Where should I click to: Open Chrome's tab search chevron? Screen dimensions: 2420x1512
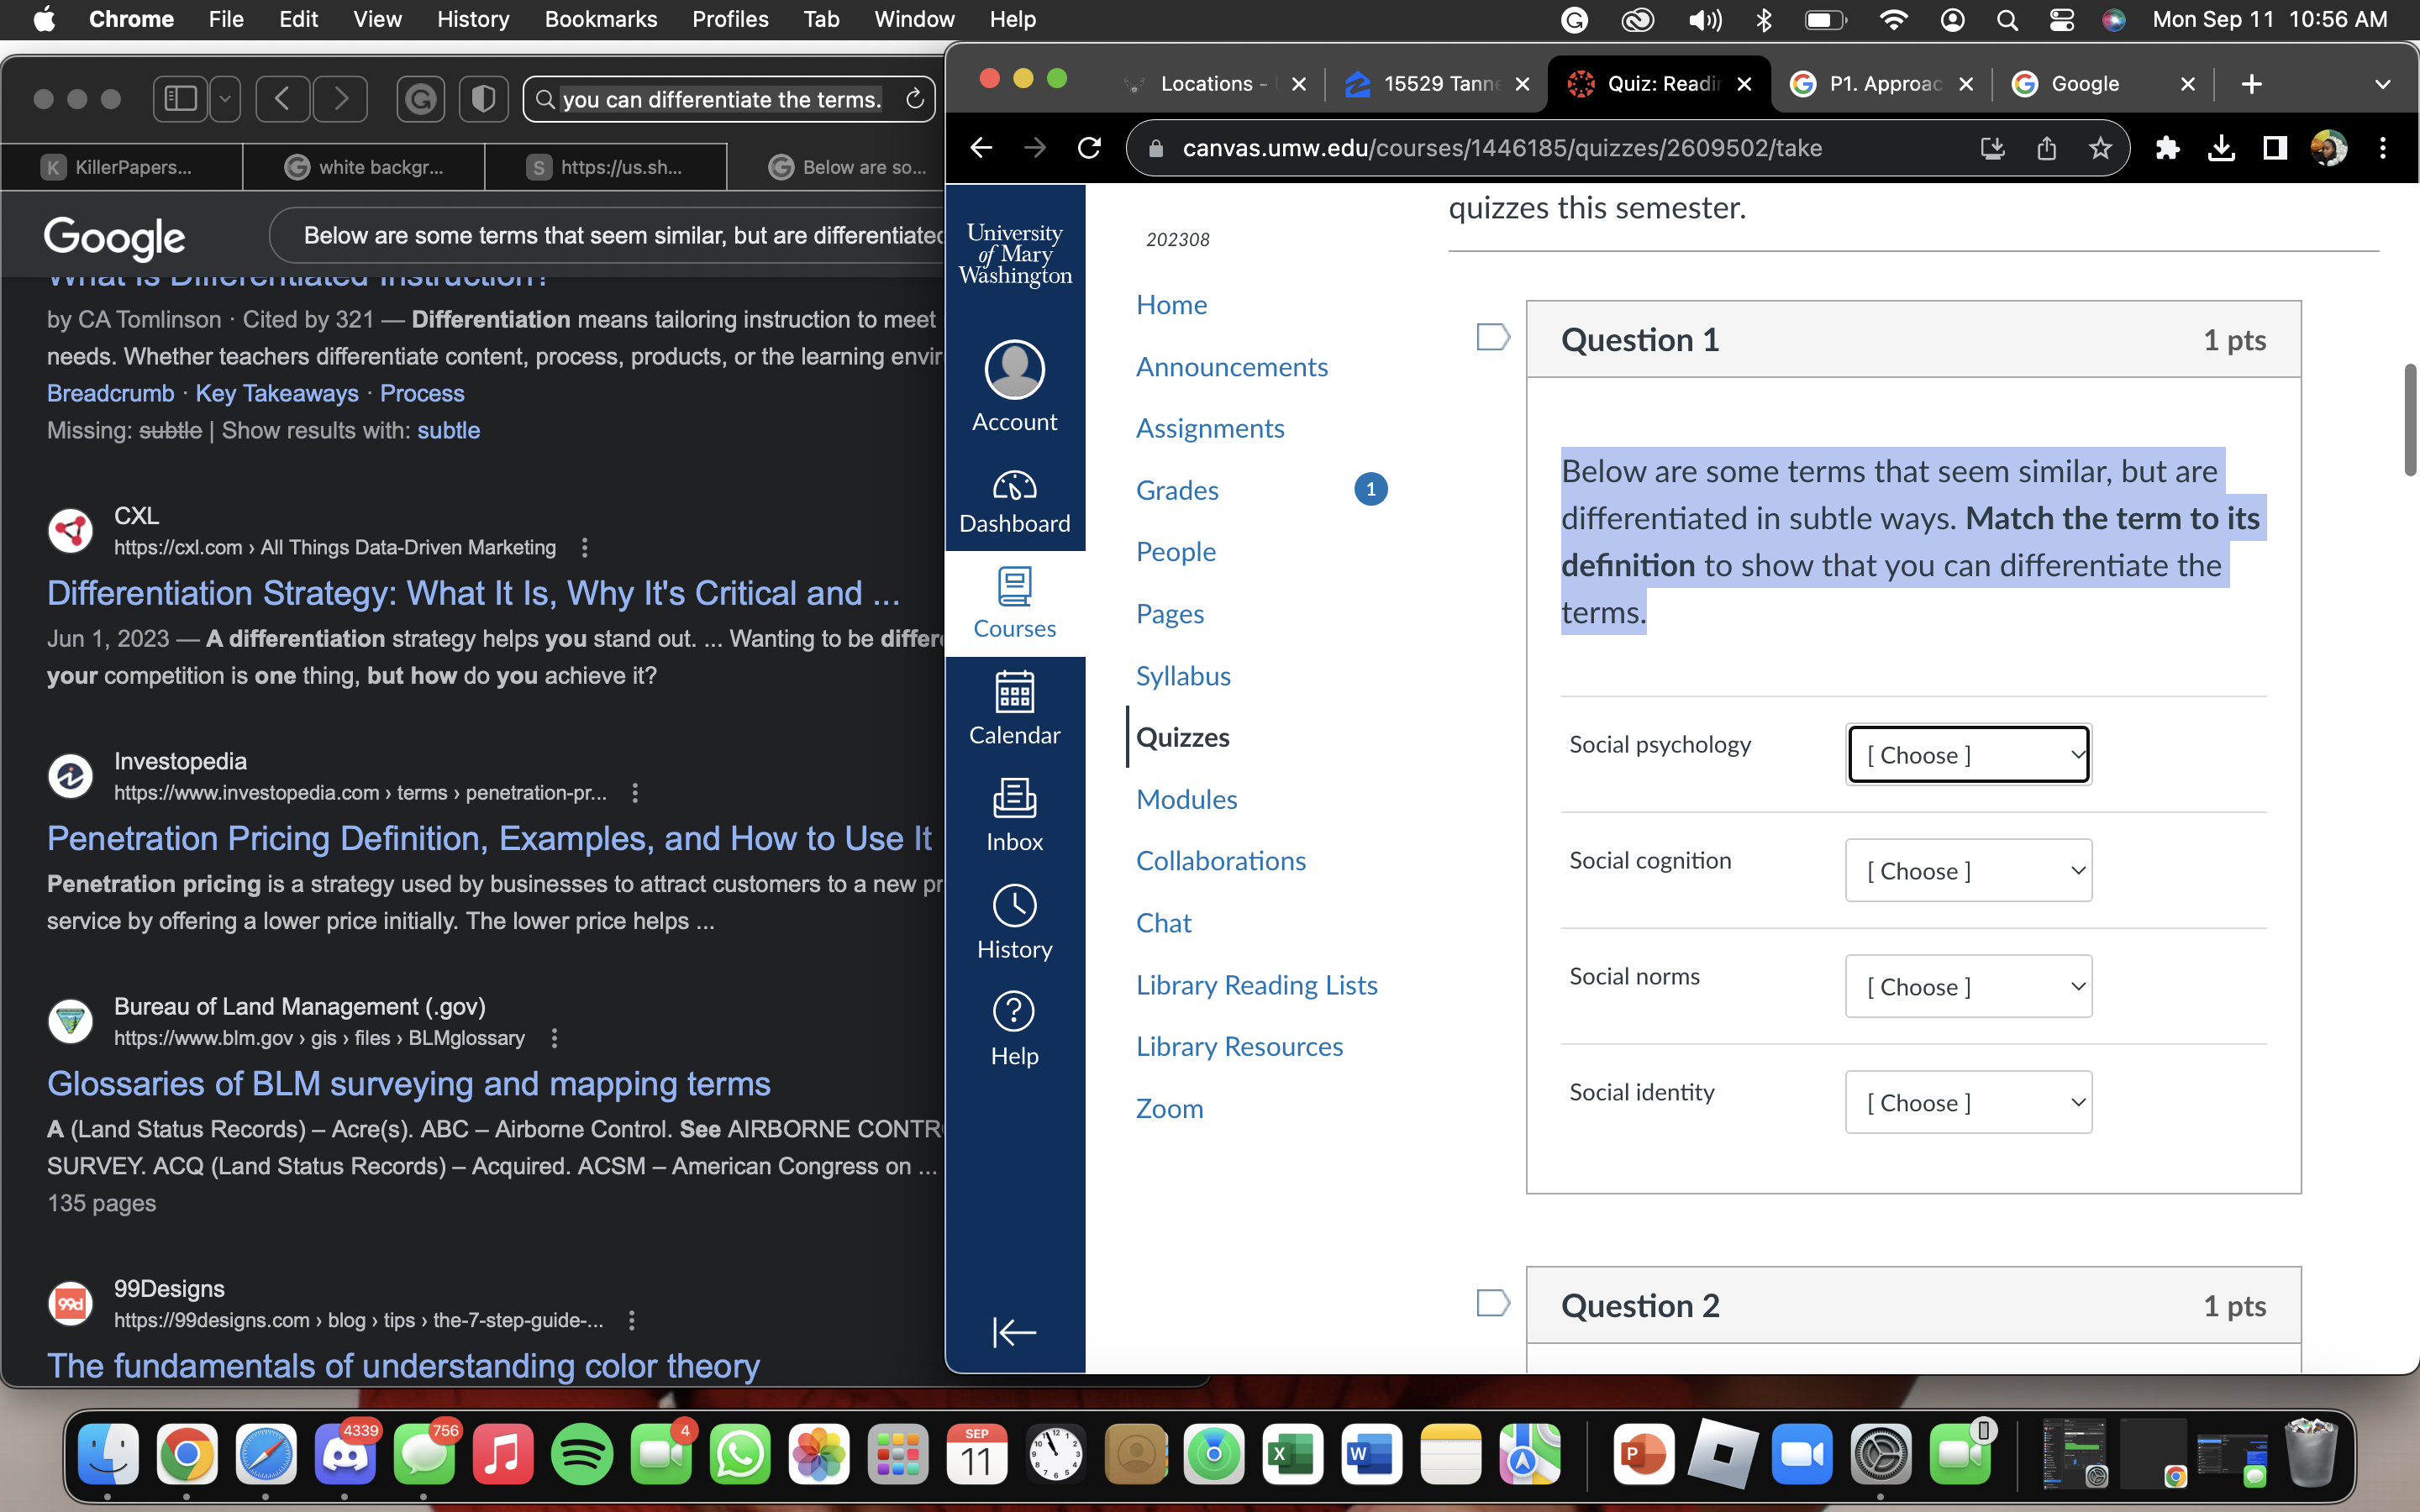click(x=2383, y=84)
